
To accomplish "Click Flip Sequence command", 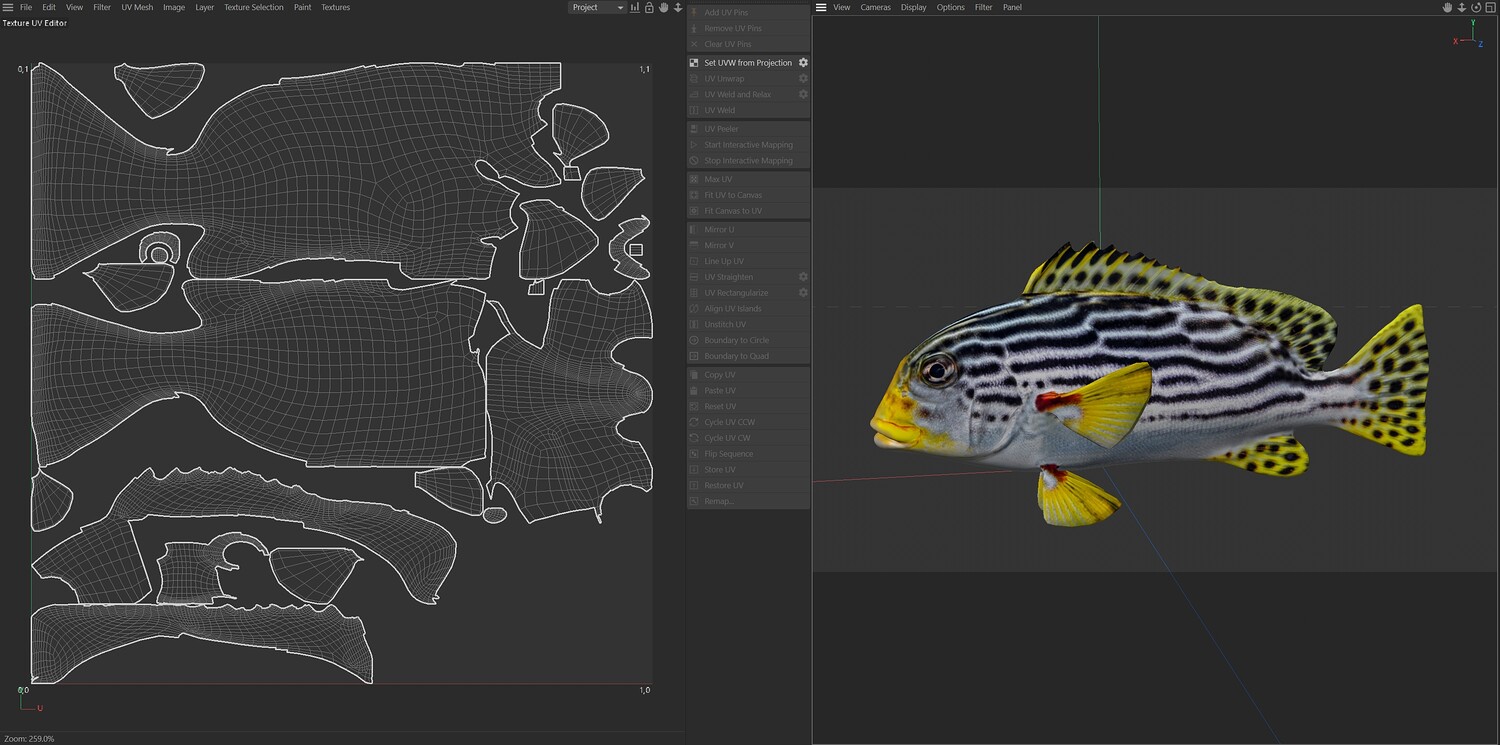I will coord(748,454).
